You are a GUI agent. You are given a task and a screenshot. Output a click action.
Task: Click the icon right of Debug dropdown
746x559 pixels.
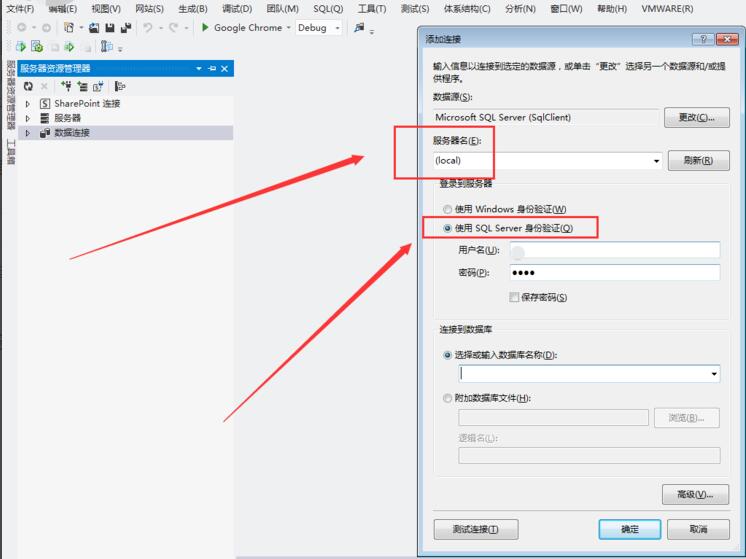click(359, 28)
